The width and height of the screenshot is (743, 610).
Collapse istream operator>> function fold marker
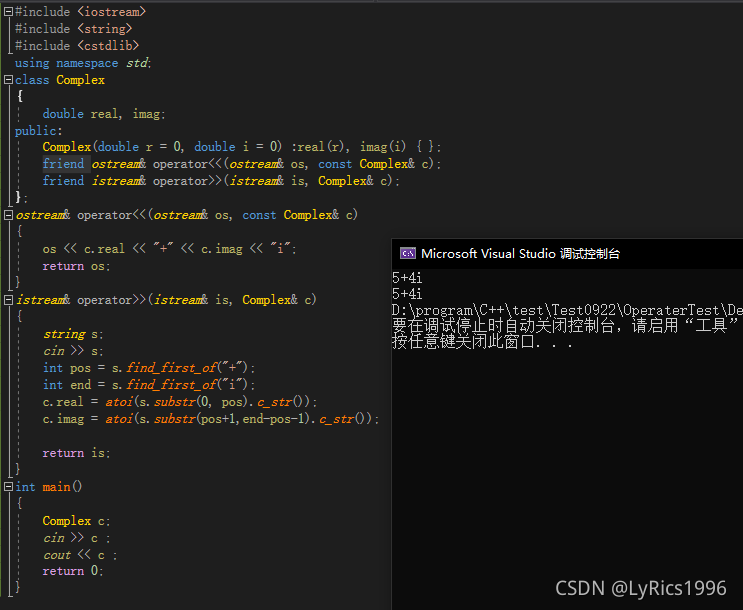click(8, 300)
